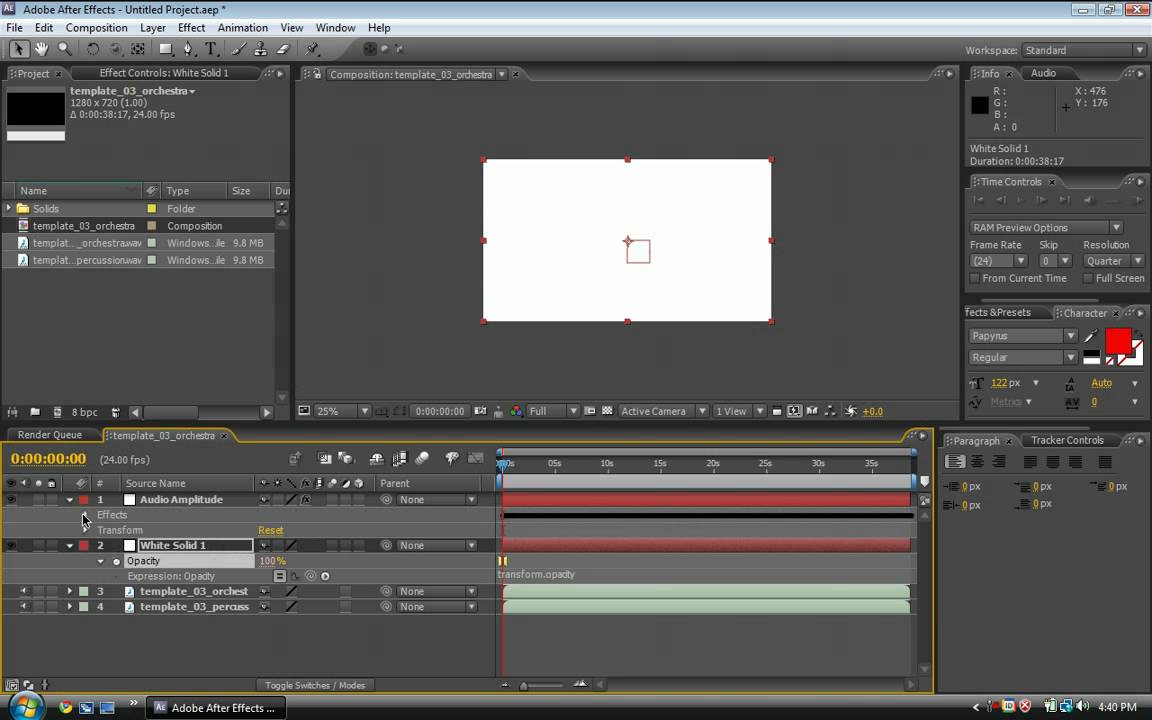Open the 1 View layout dropdown

[x=739, y=411]
